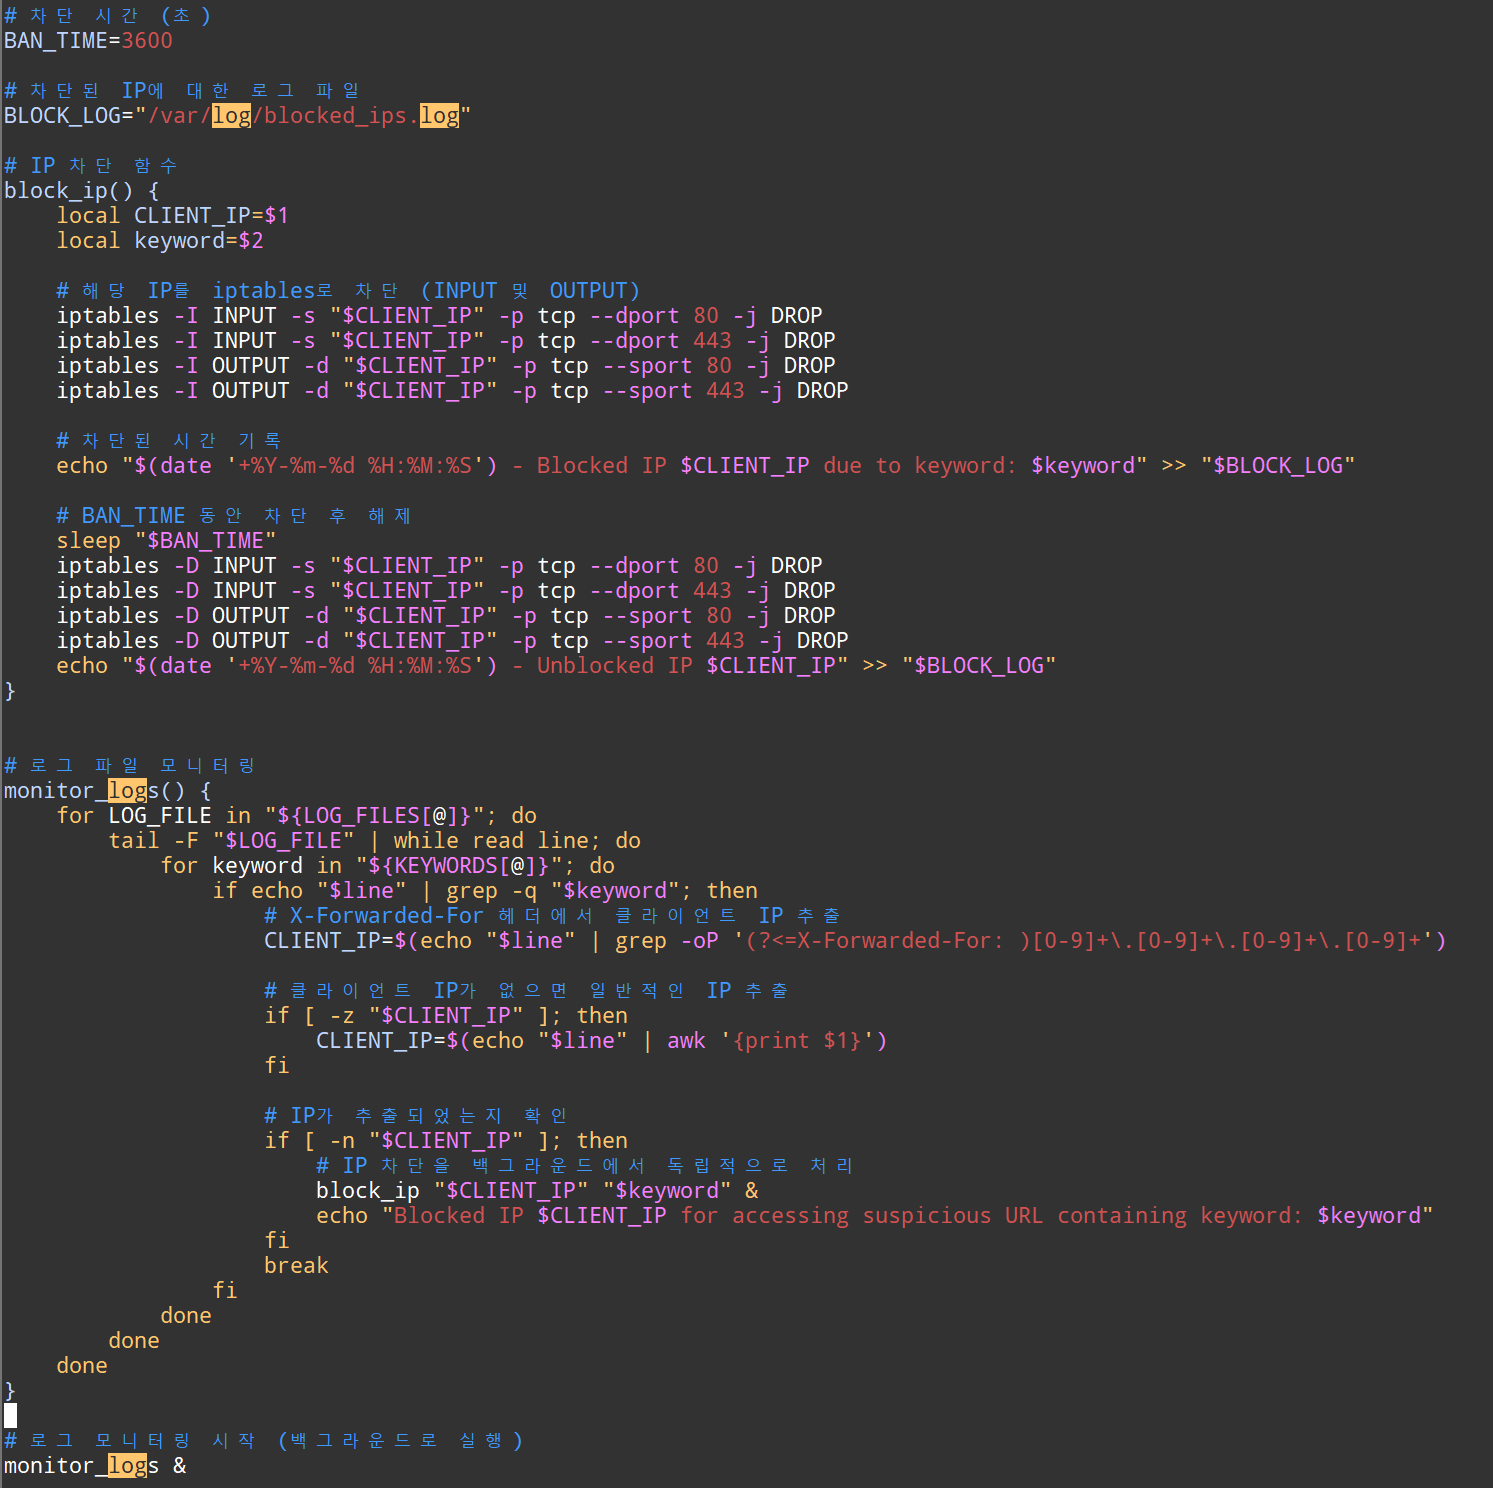Click the highlighted 'log' in the /var/log path
1493x1488 pixels.
click(231, 116)
